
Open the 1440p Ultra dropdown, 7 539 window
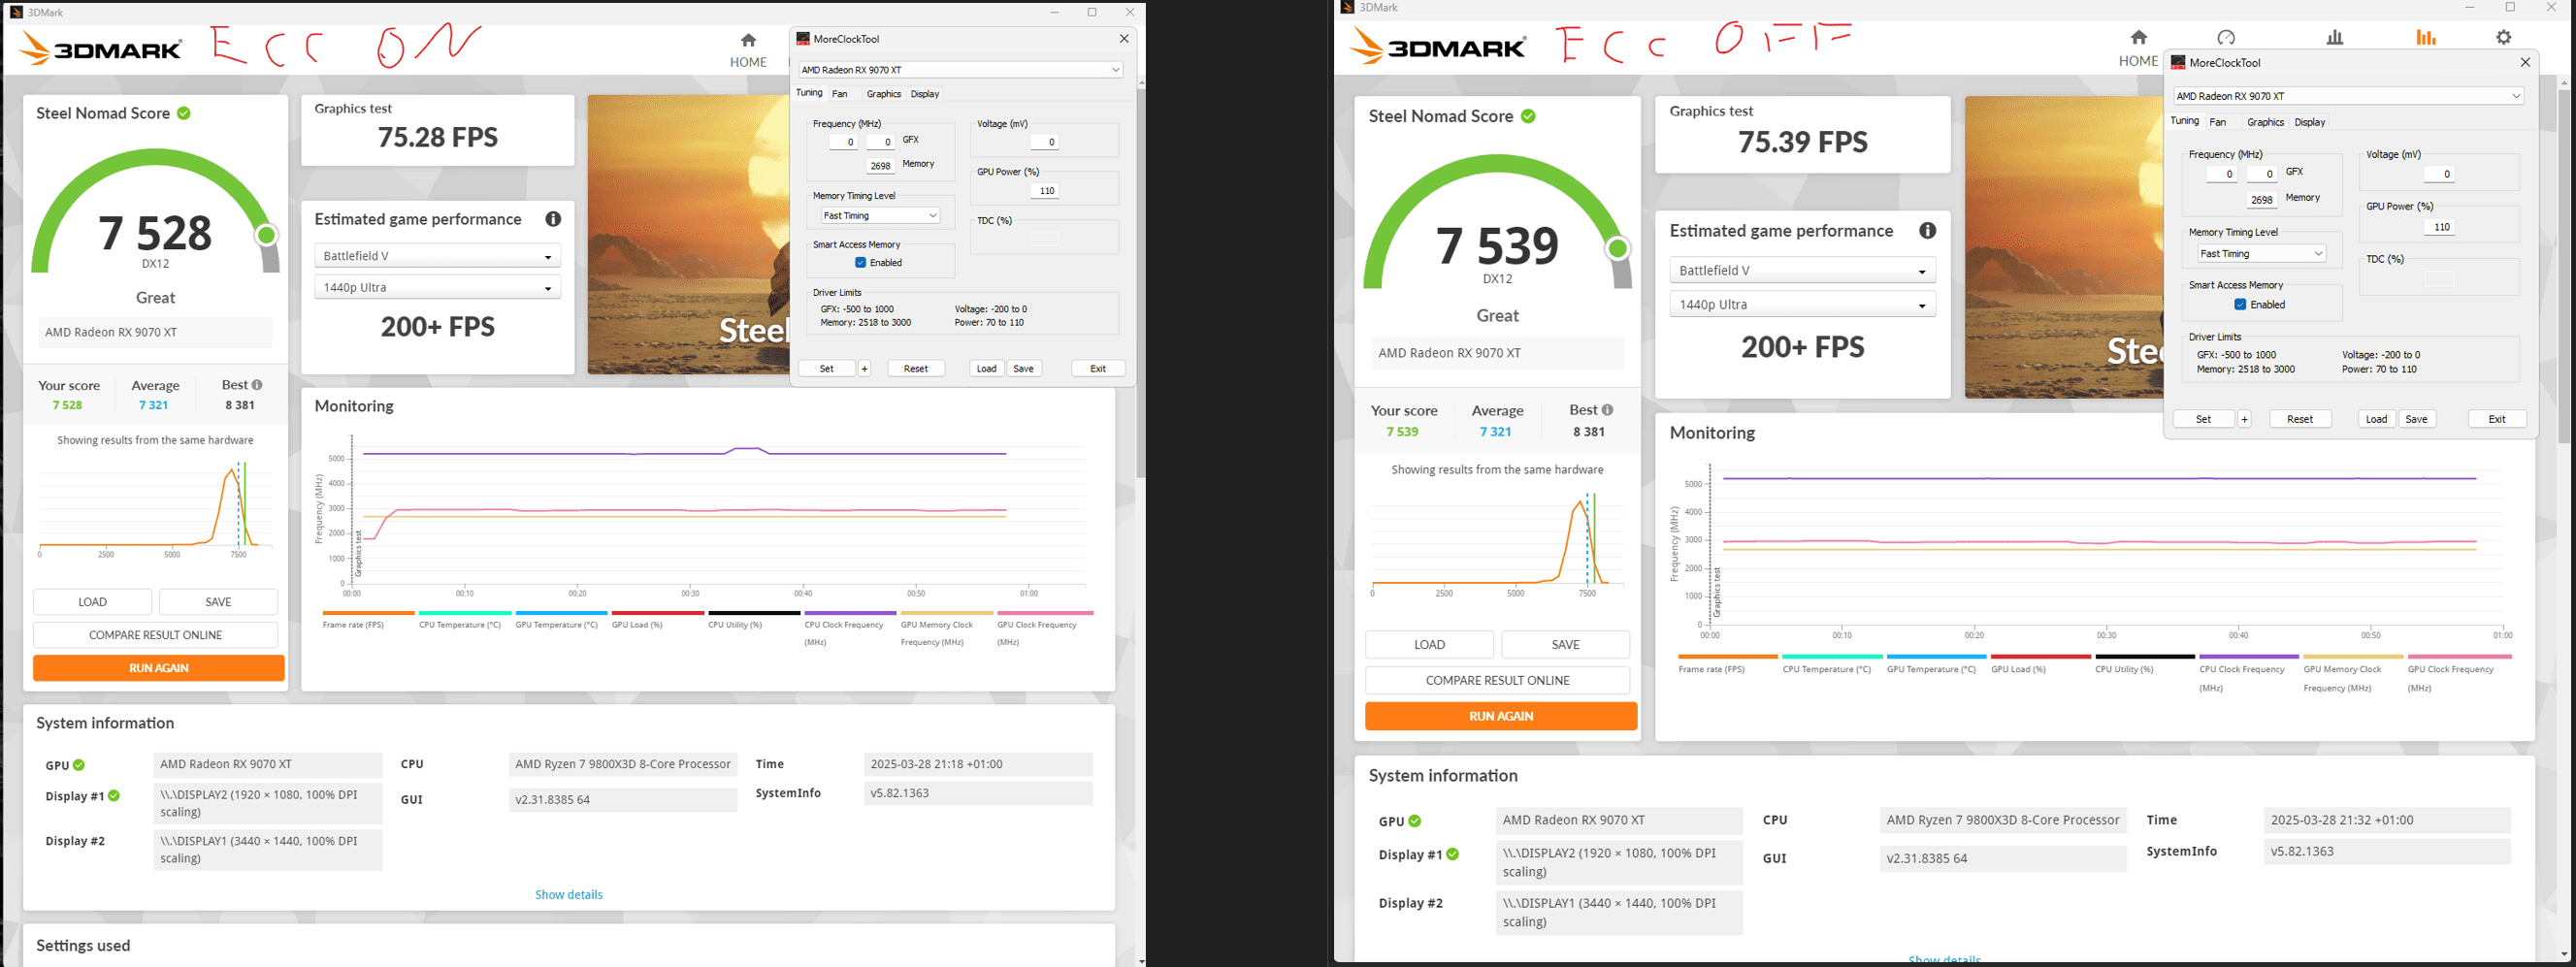coord(1802,305)
